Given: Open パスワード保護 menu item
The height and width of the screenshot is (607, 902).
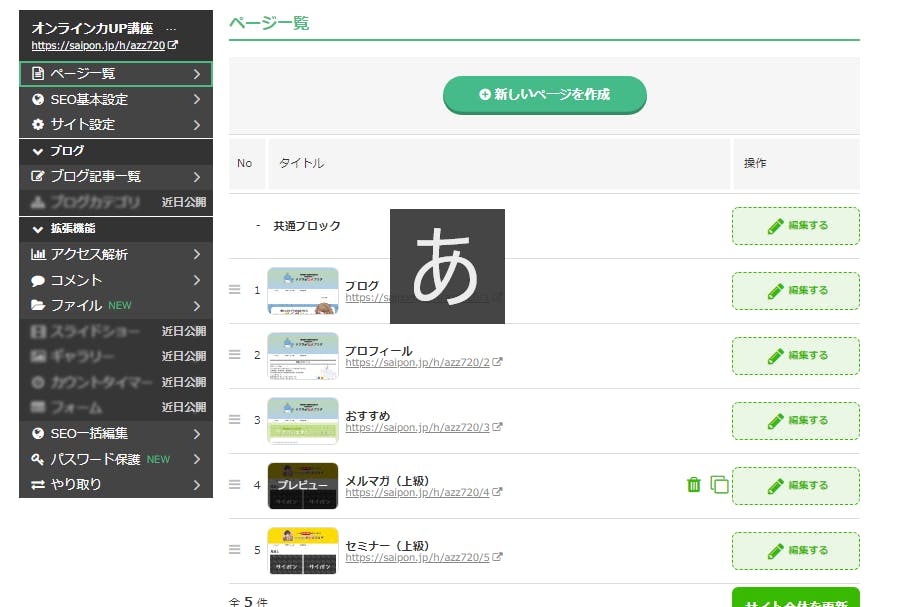Looking at the screenshot, I should click(115, 460).
